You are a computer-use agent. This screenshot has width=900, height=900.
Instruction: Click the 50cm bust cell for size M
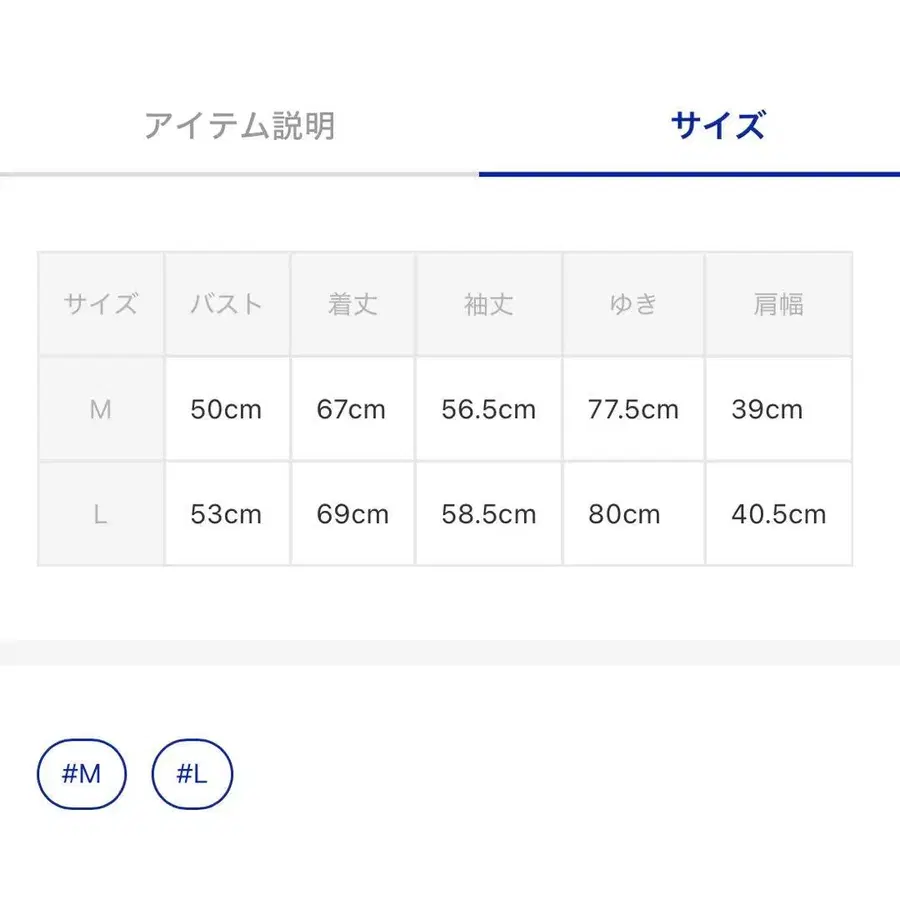226,409
